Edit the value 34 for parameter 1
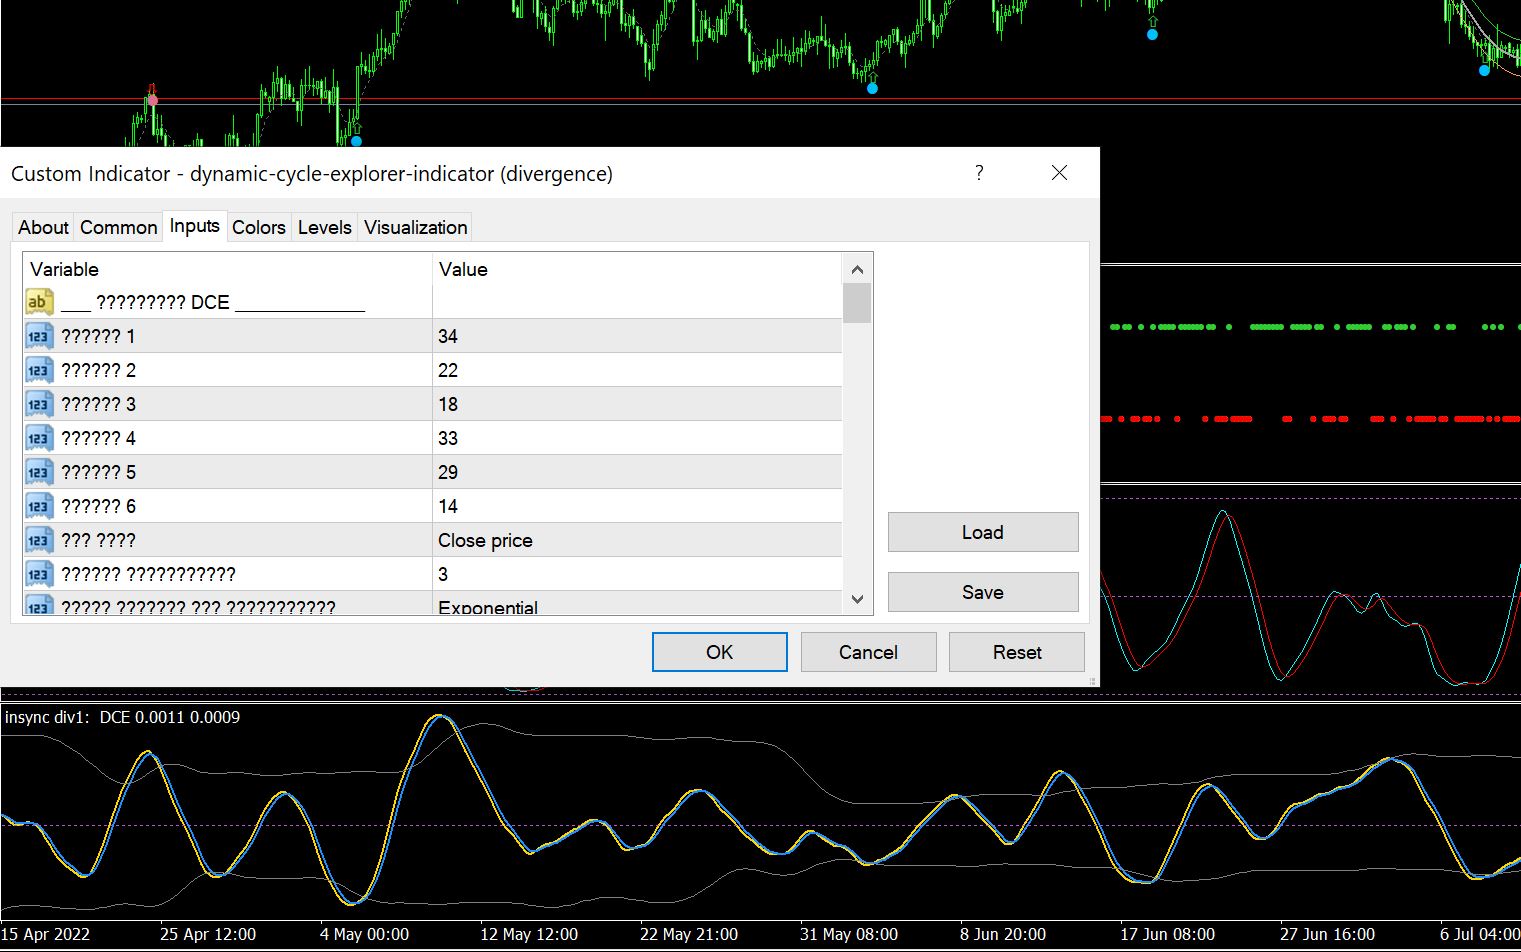The height and width of the screenshot is (952, 1521). [x=638, y=336]
